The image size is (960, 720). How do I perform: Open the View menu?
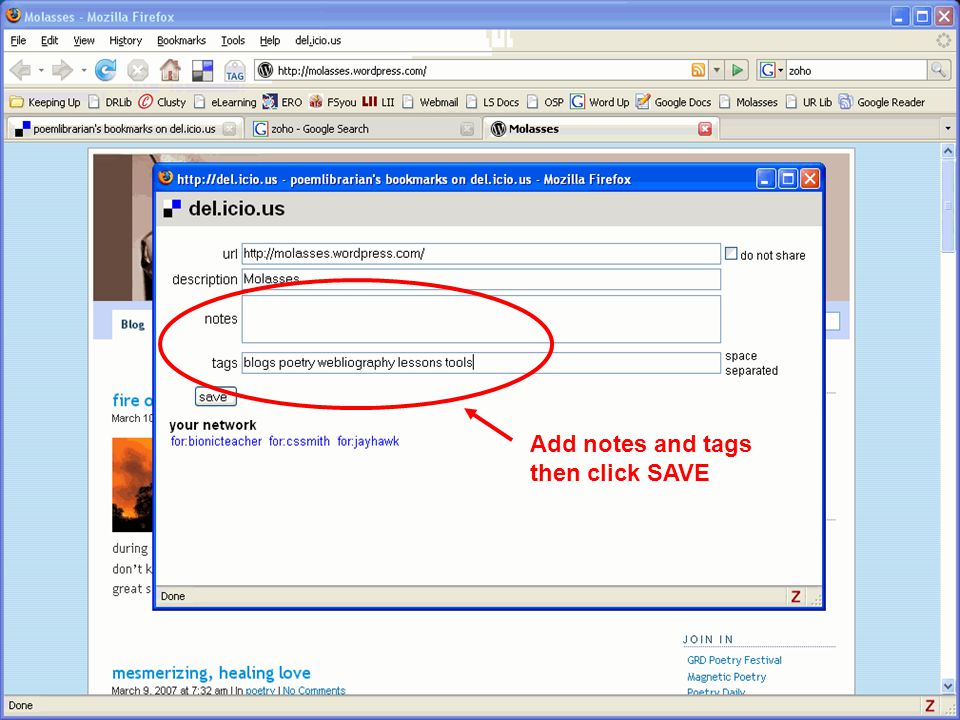84,40
